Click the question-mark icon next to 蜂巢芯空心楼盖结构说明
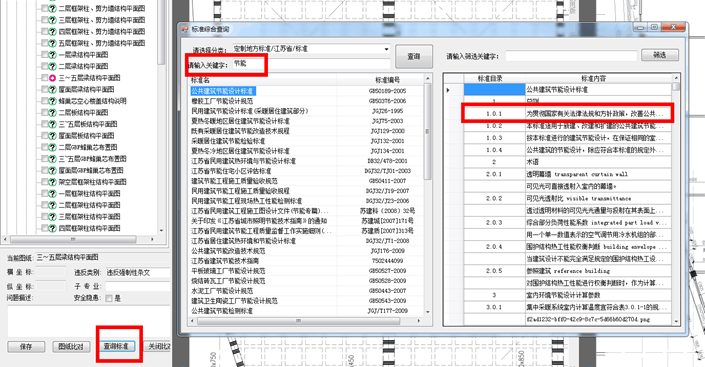Screen dimensions: 705x367 tap(52, 101)
